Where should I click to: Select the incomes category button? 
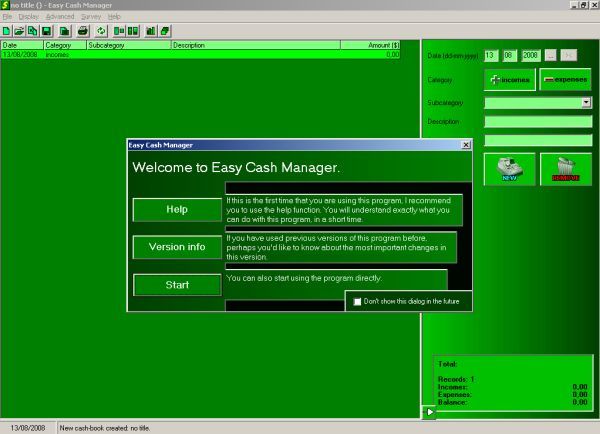coord(510,80)
